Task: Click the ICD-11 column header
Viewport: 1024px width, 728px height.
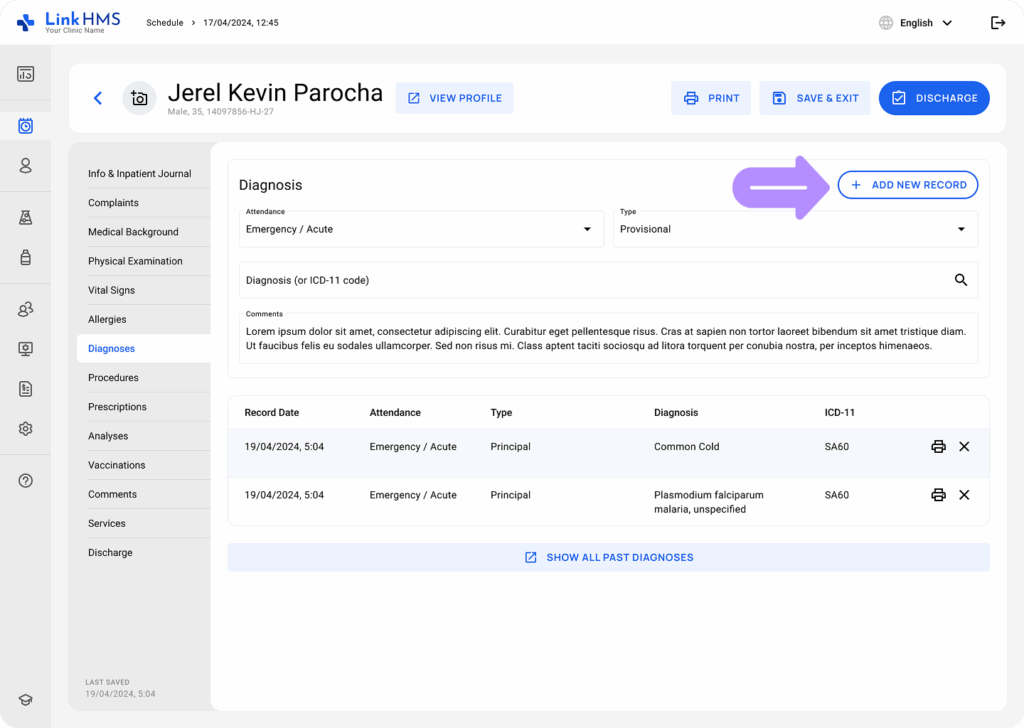Action: pos(840,413)
